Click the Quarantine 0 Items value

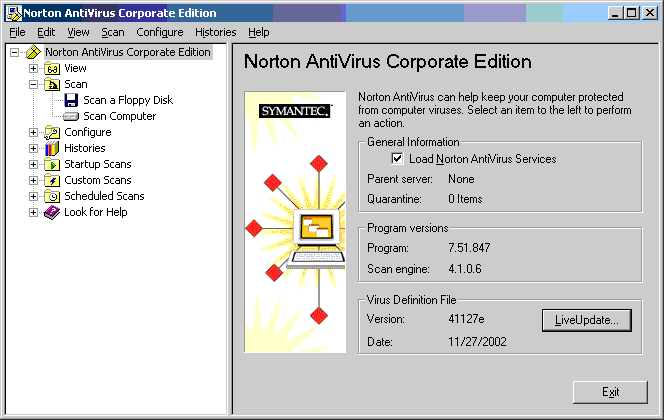(465, 199)
